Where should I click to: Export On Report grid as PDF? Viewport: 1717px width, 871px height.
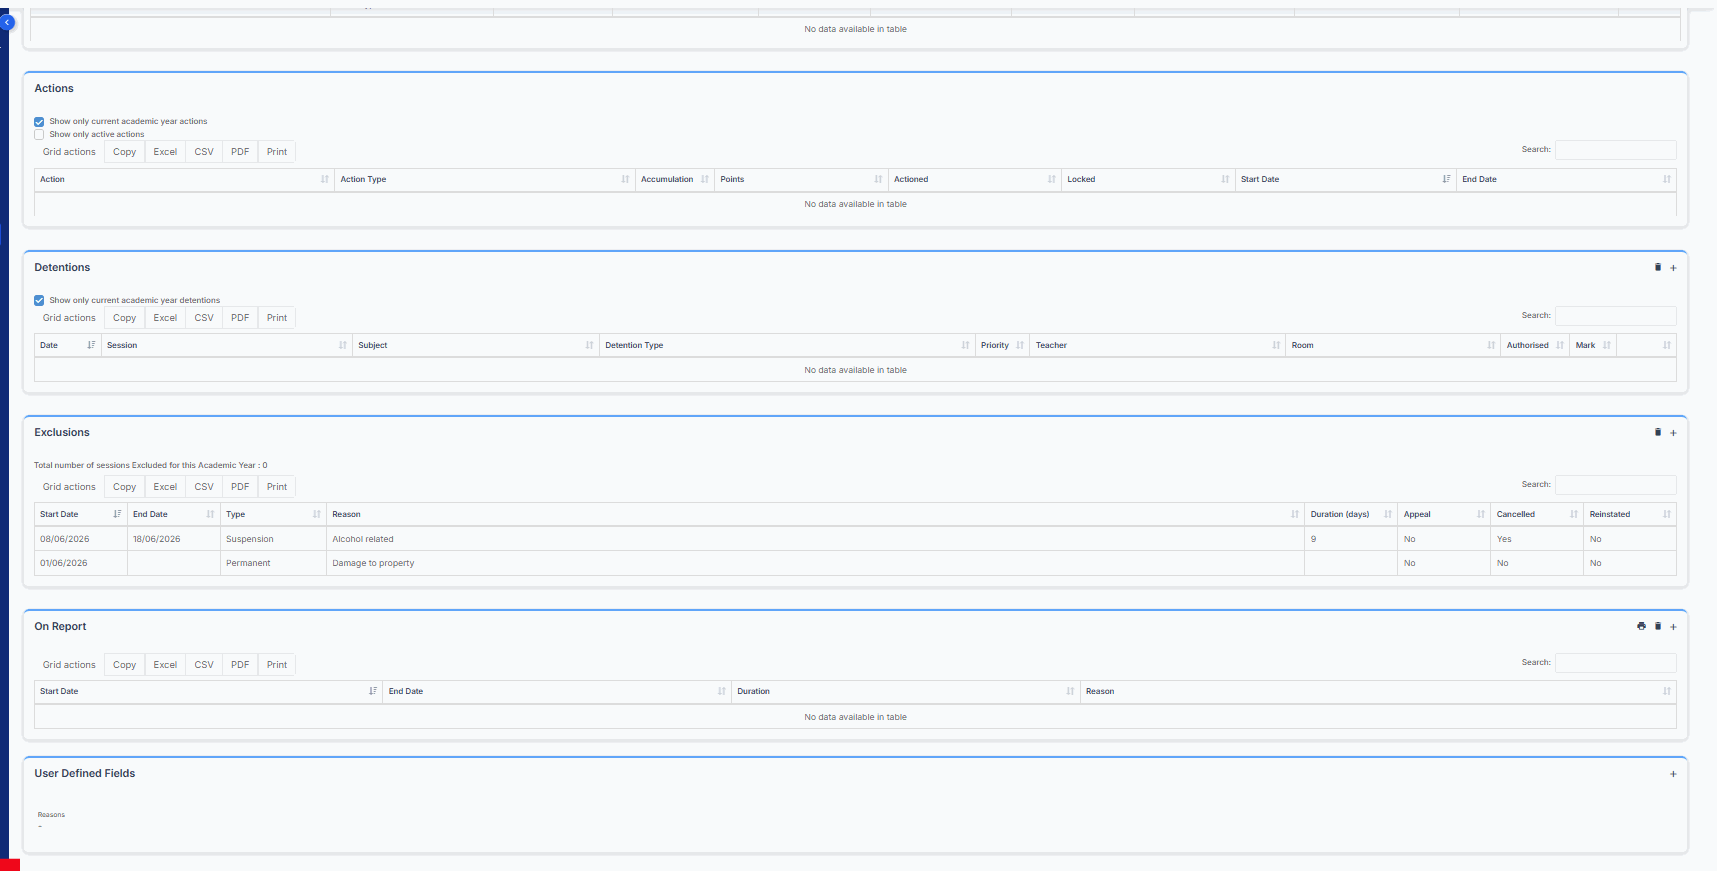click(x=240, y=665)
